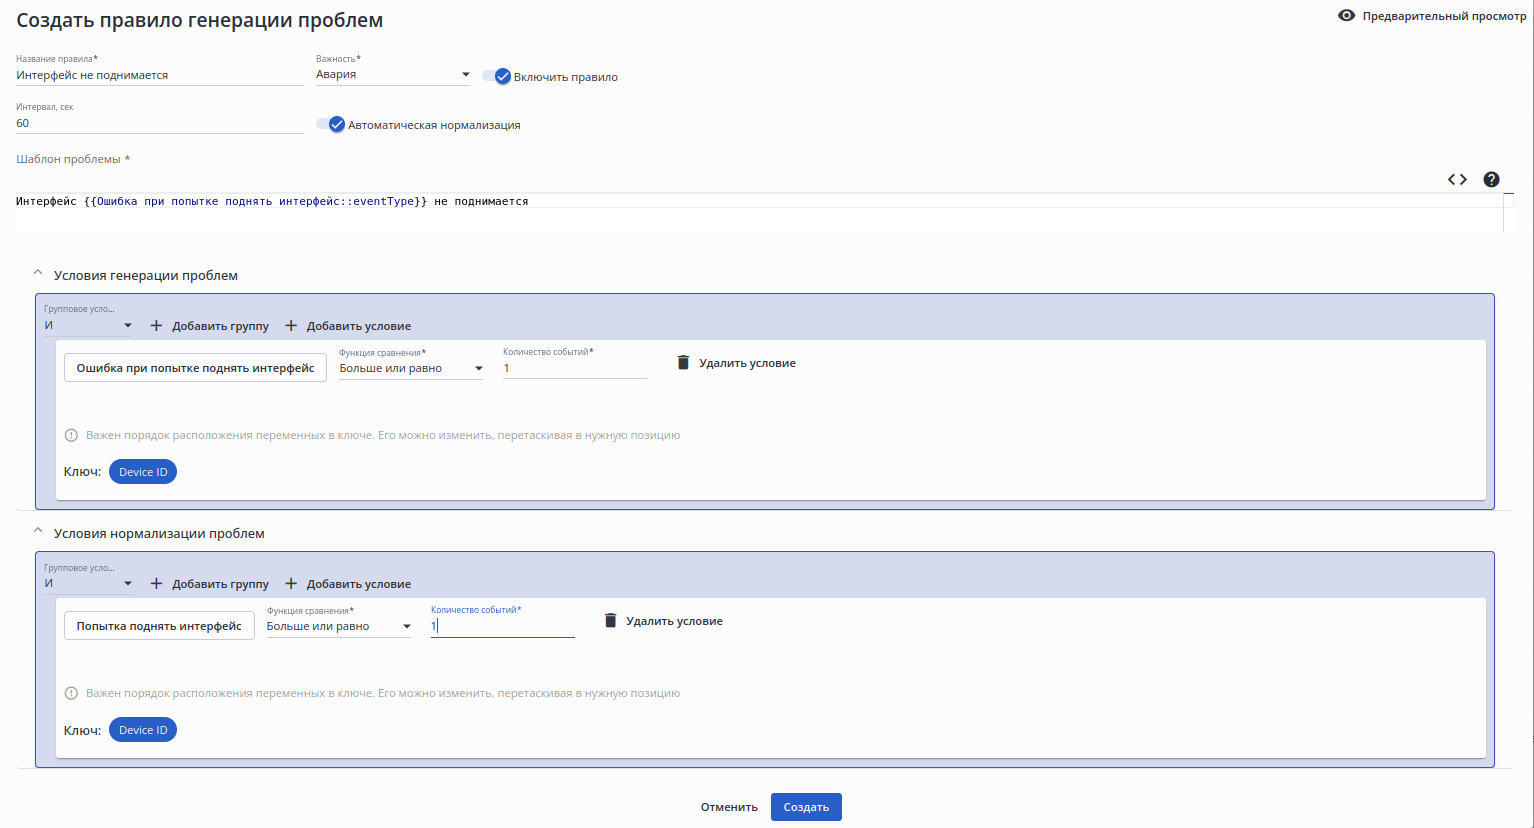Disable the "Включить правило" toggle
Screen dimensions: 1534x828
tap(497, 77)
